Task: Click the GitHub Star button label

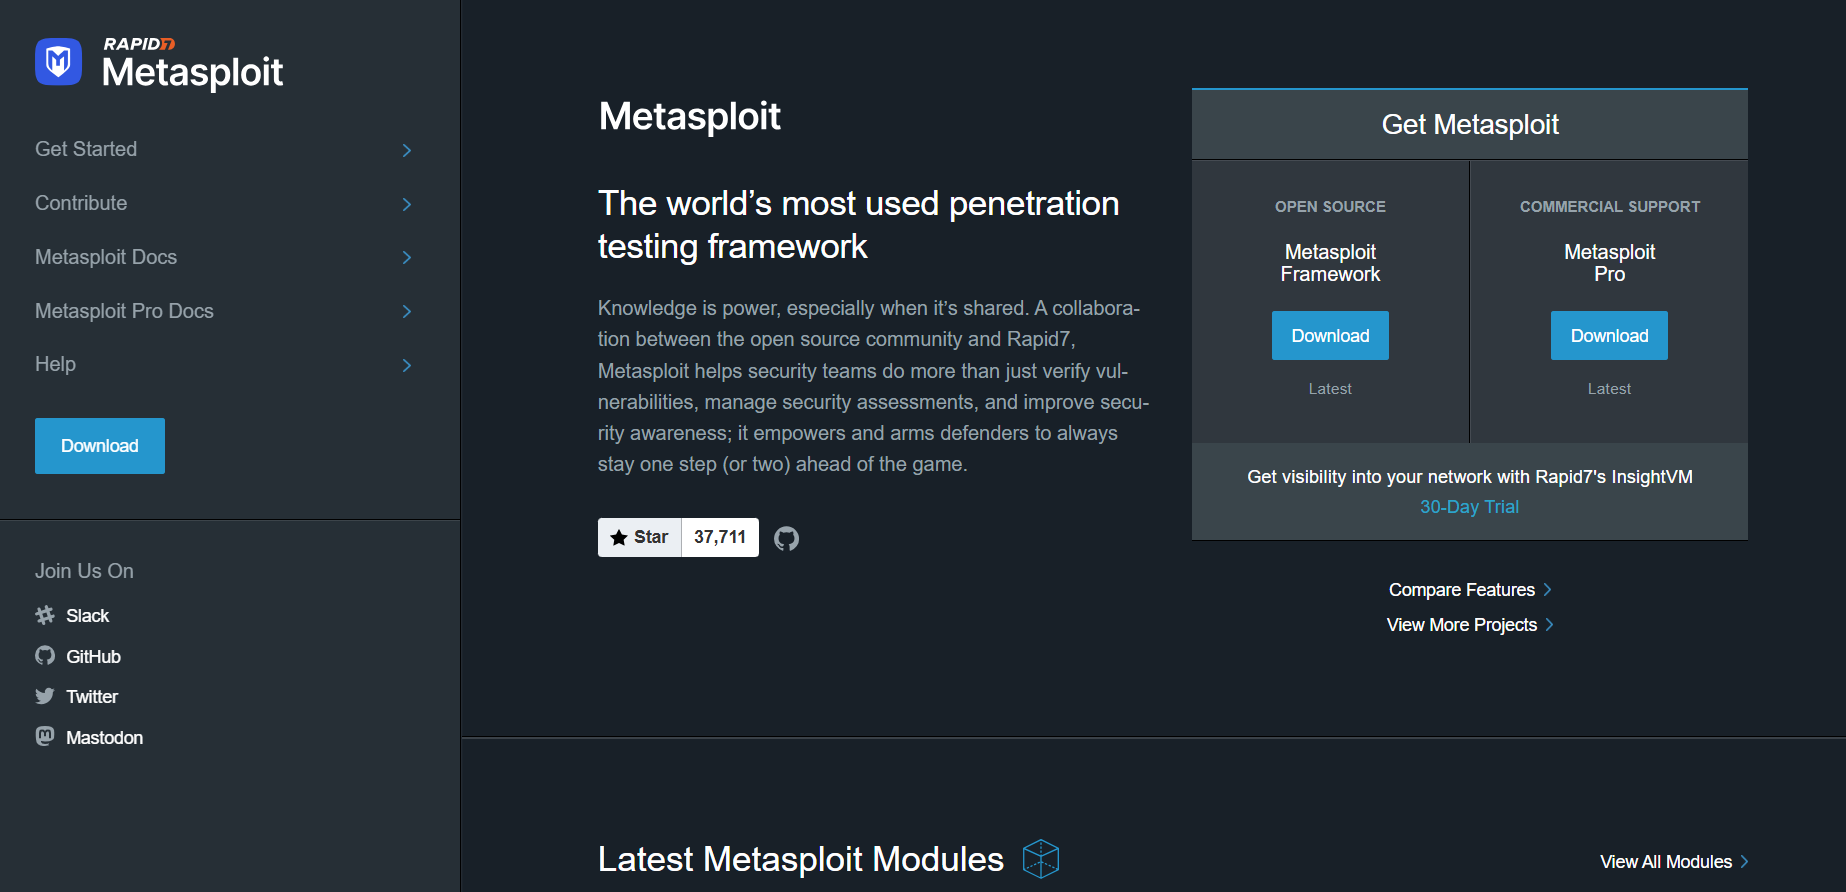Action: [640, 537]
